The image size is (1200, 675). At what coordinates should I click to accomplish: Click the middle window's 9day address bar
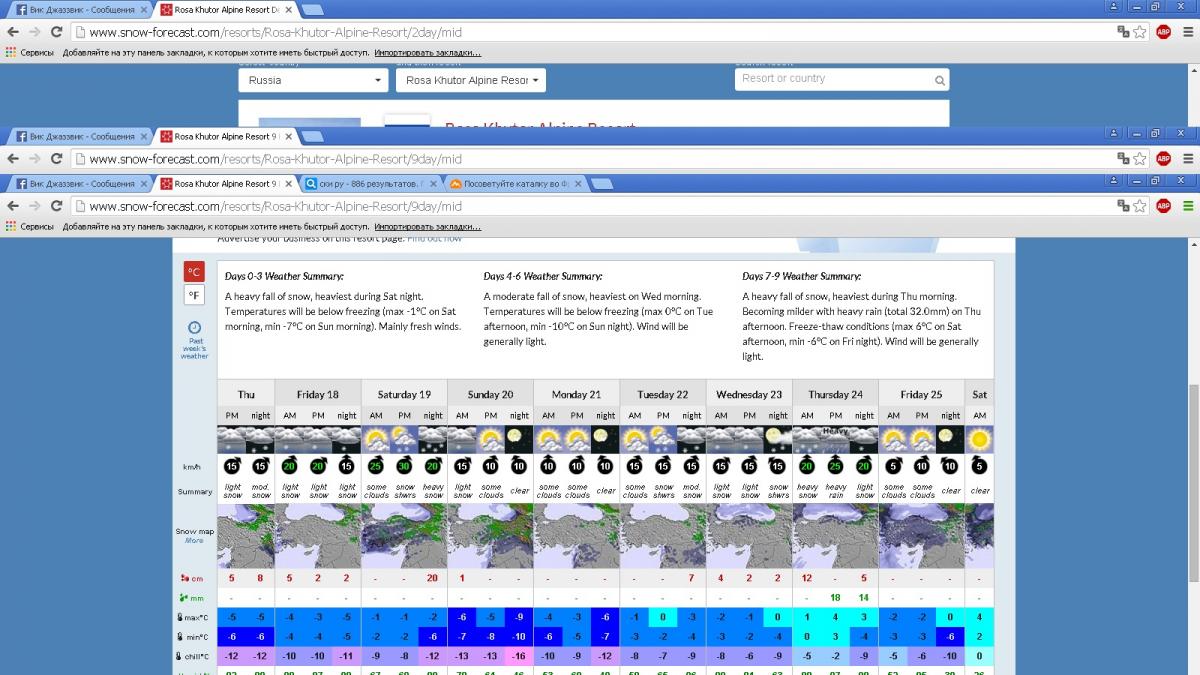[x=276, y=158]
